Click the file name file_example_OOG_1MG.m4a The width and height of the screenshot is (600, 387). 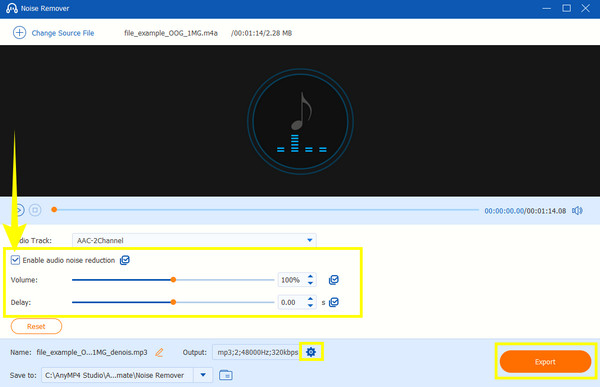point(171,33)
